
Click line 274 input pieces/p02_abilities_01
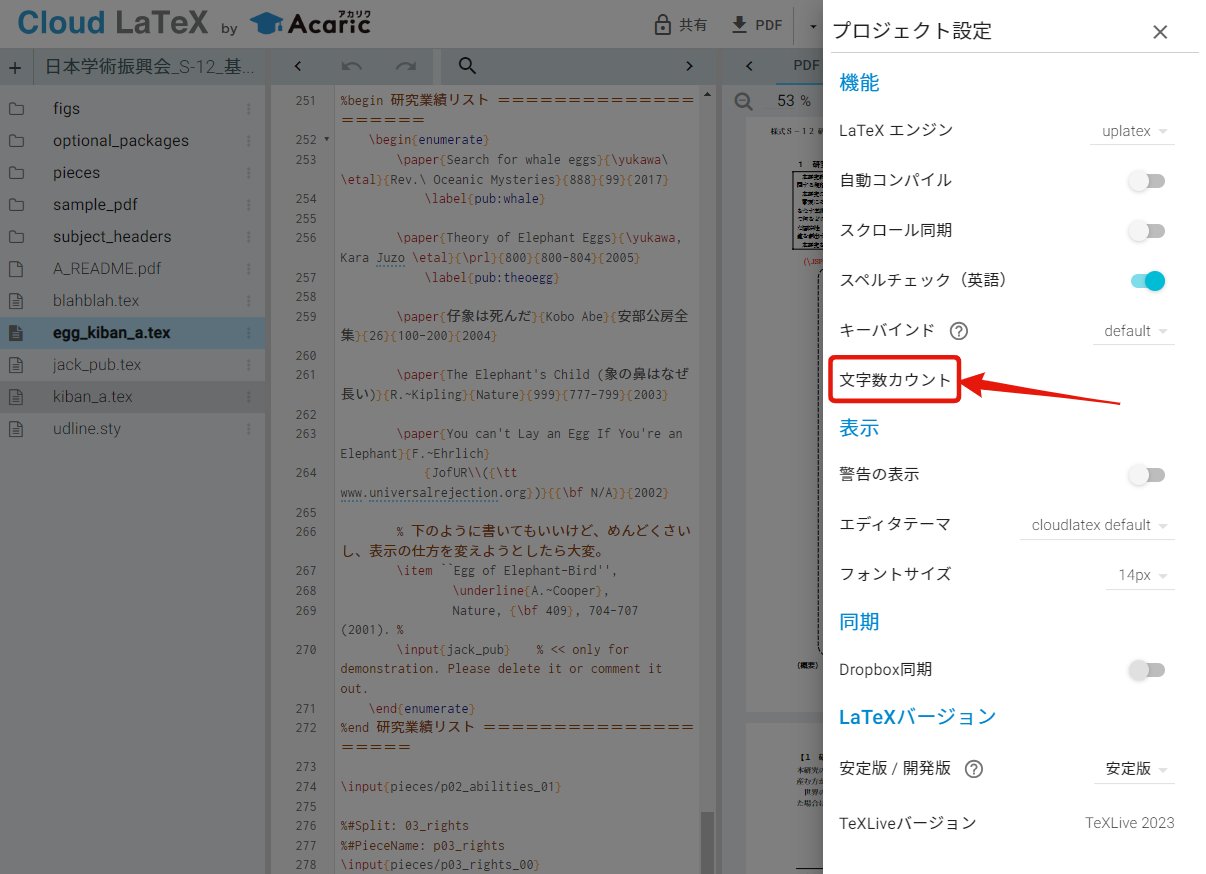point(451,787)
